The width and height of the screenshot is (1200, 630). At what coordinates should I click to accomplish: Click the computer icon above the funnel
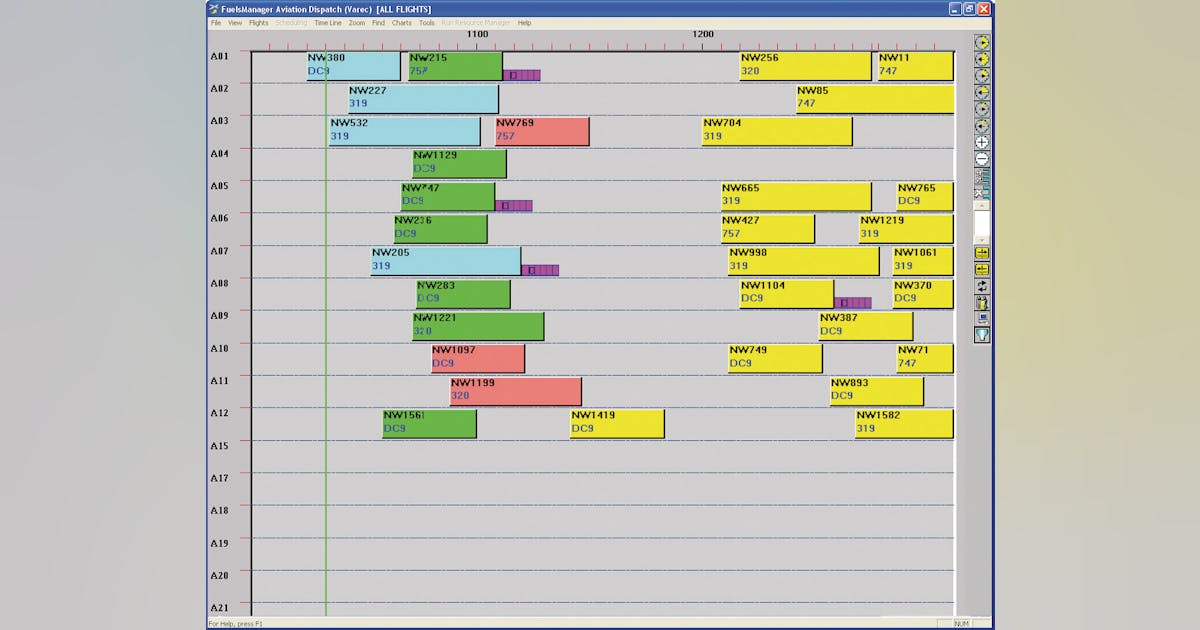pos(982,319)
